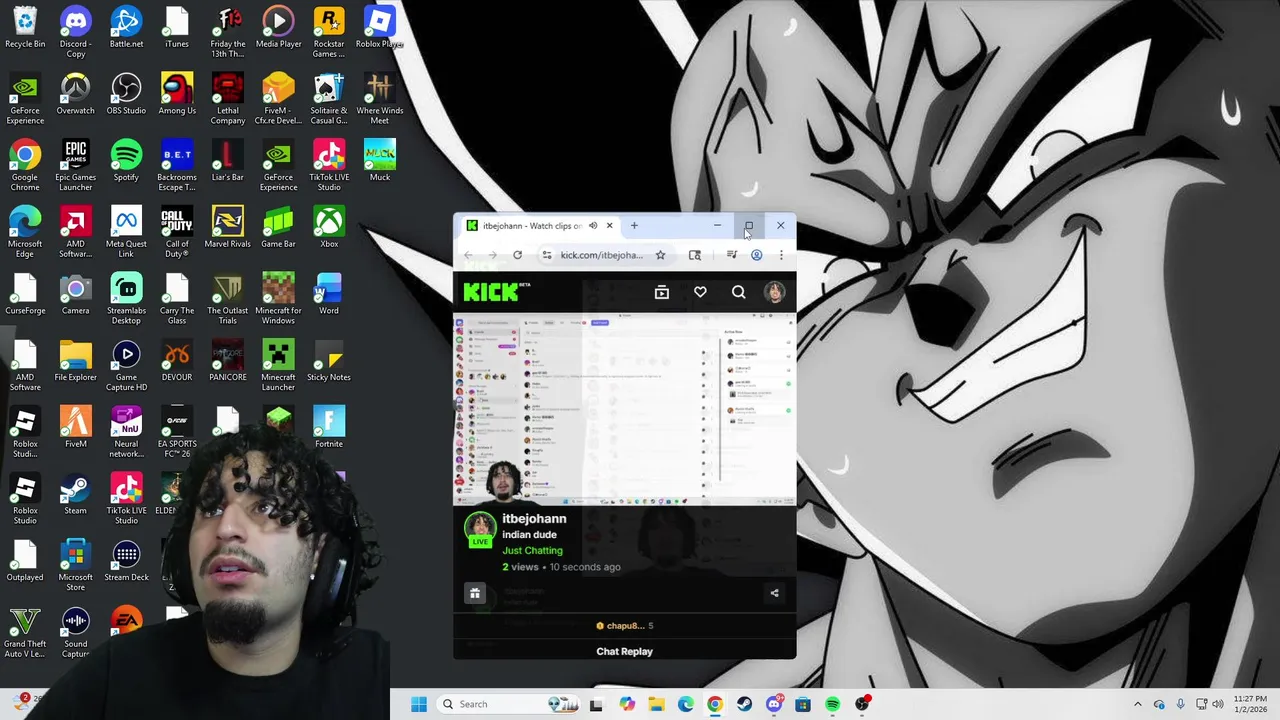
Task: Click the Kick heart favorites icon
Action: [x=700, y=292]
